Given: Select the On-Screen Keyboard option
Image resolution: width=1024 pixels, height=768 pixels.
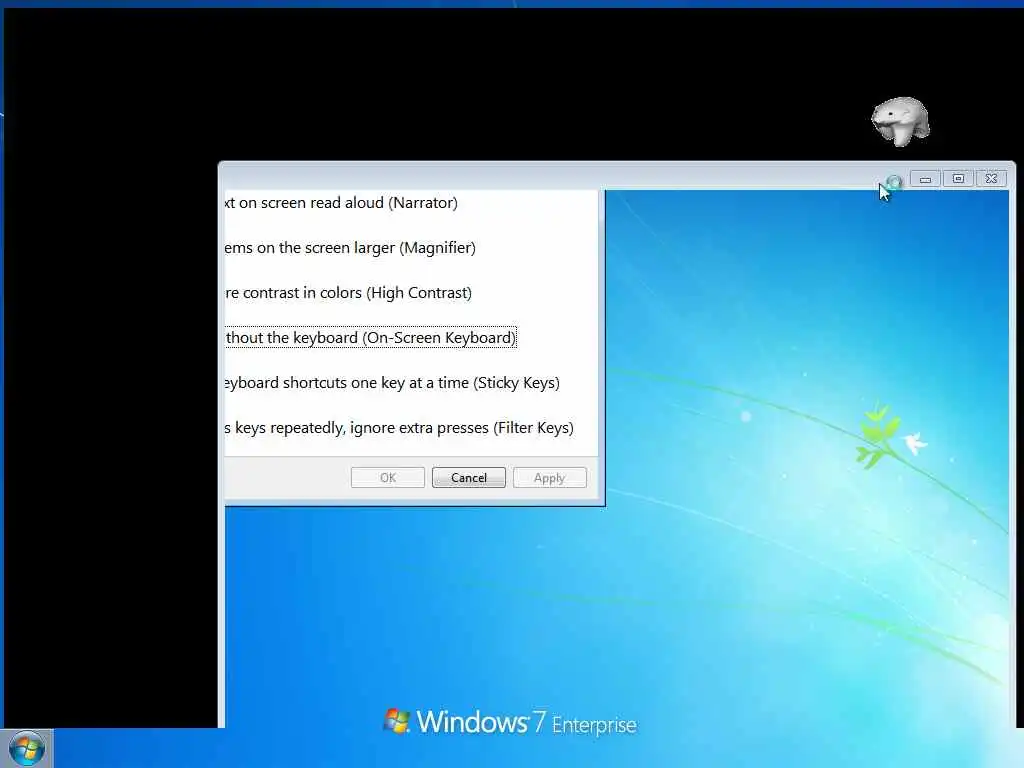Looking at the screenshot, I should tap(371, 338).
